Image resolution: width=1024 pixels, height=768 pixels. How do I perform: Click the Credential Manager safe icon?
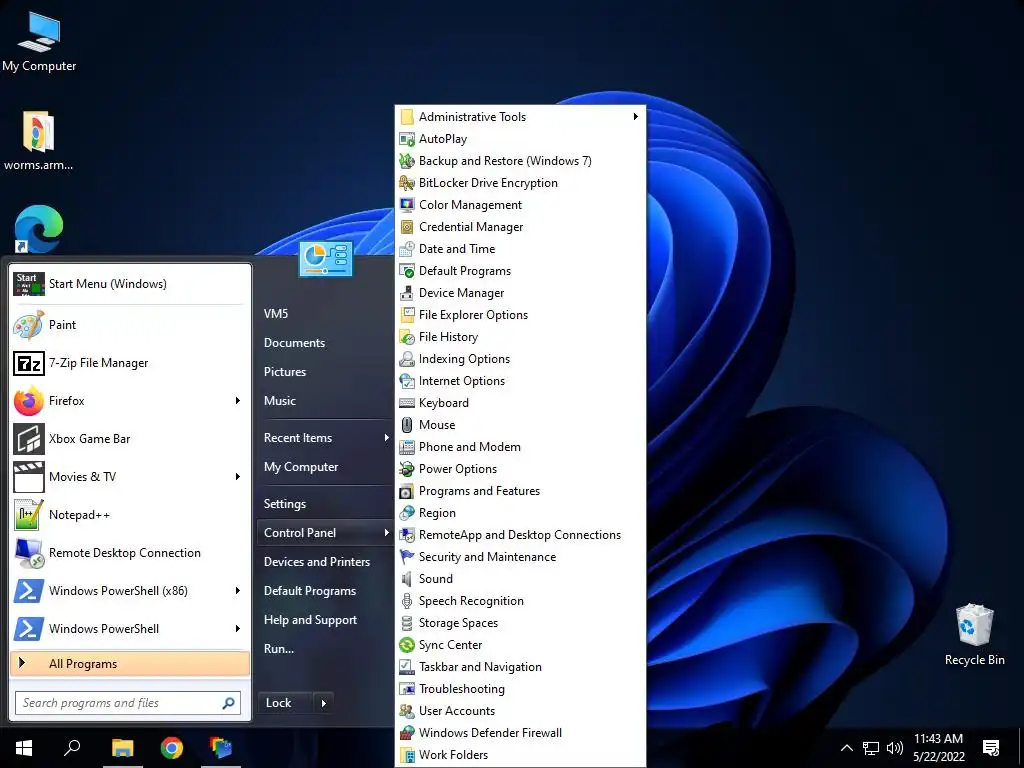click(x=407, y=227)
